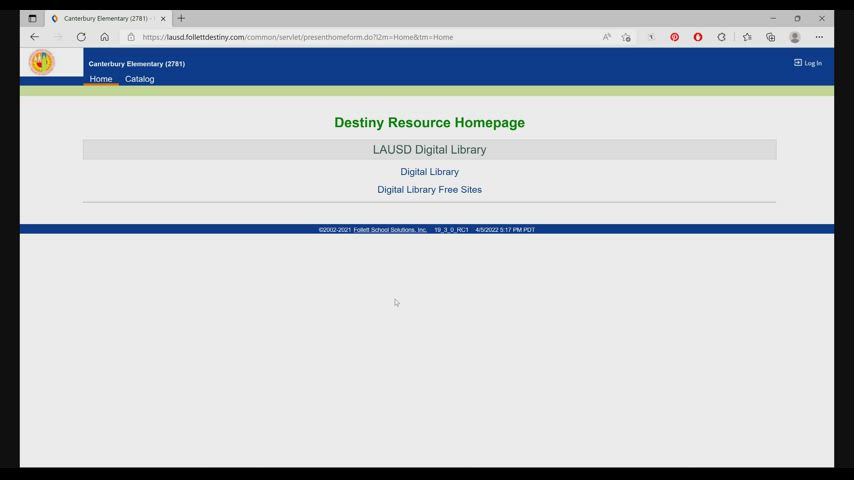Click the LAUSD Digital Library header
The width and height of the screenshot is (854, 480).
point(430,149)
